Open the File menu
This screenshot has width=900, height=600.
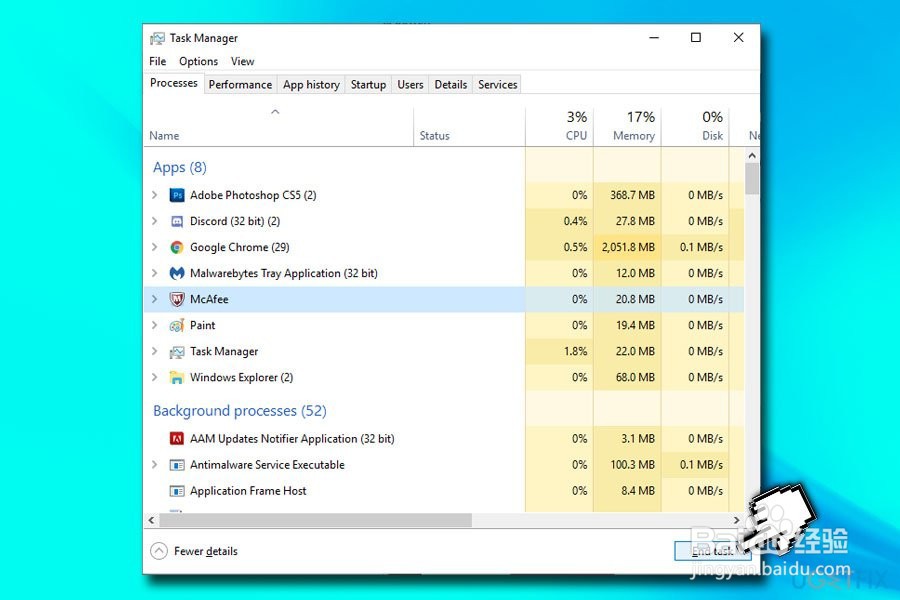(x=157, y=61)
